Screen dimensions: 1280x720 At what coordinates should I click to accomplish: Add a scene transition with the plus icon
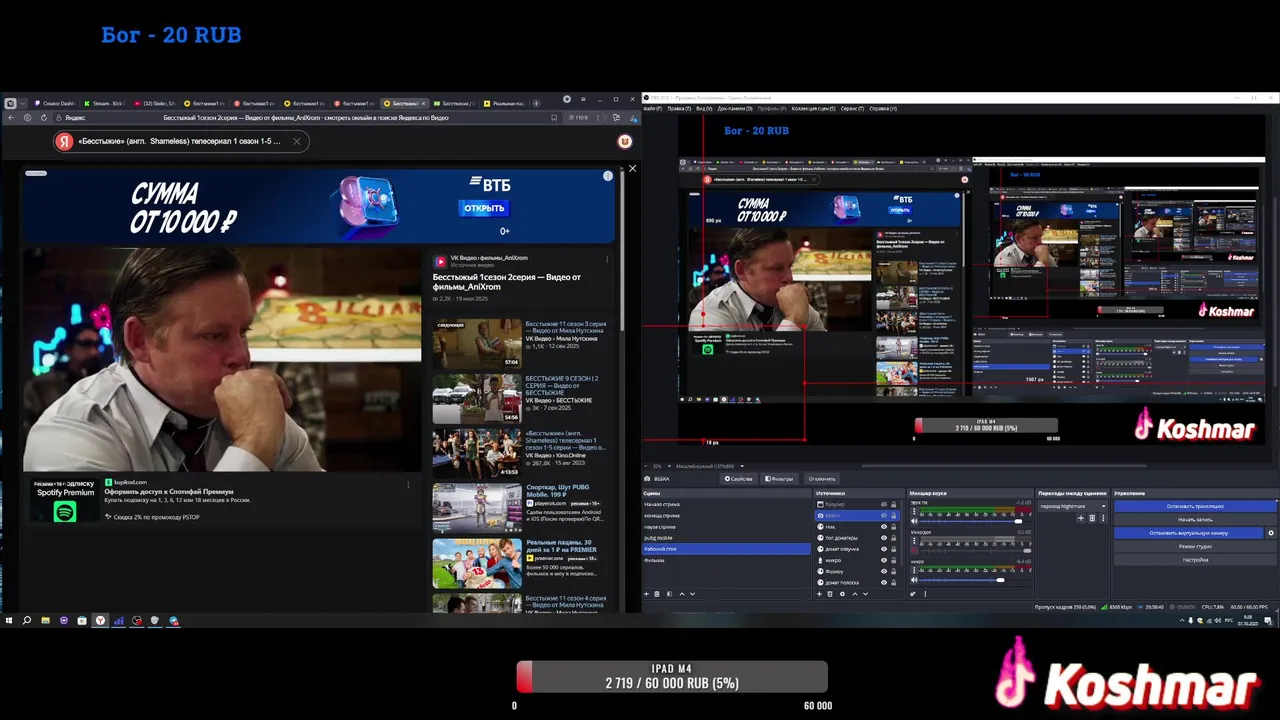pyautogui.click(x=1080, y=518)
